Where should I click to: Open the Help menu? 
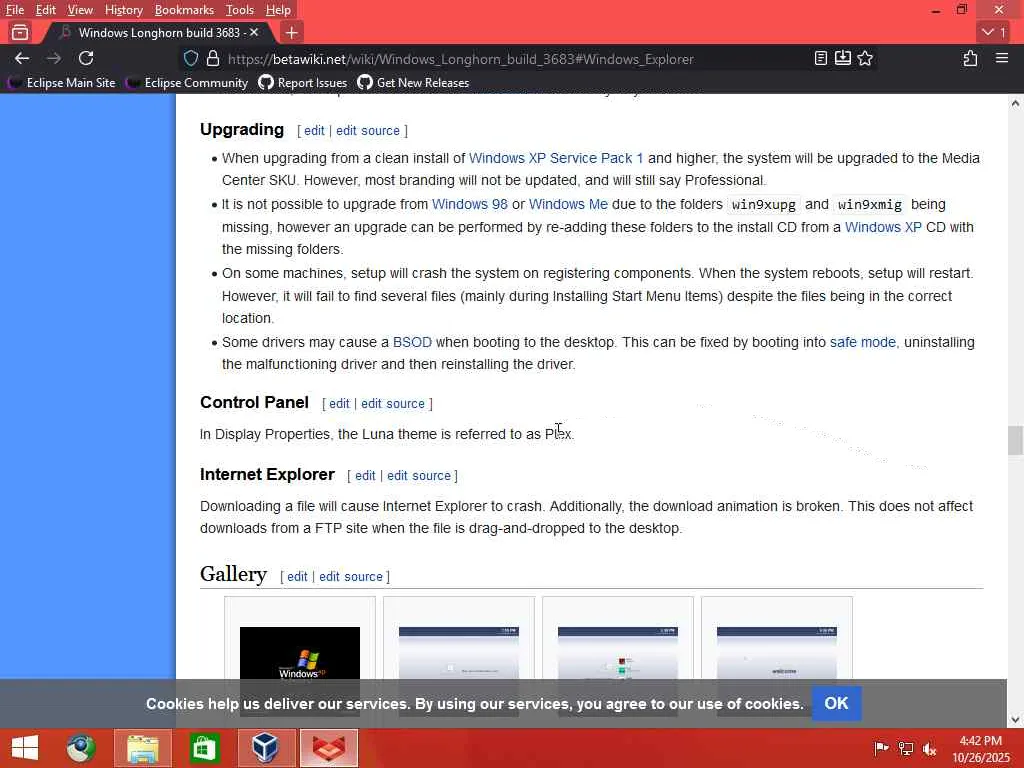point(278,10)
